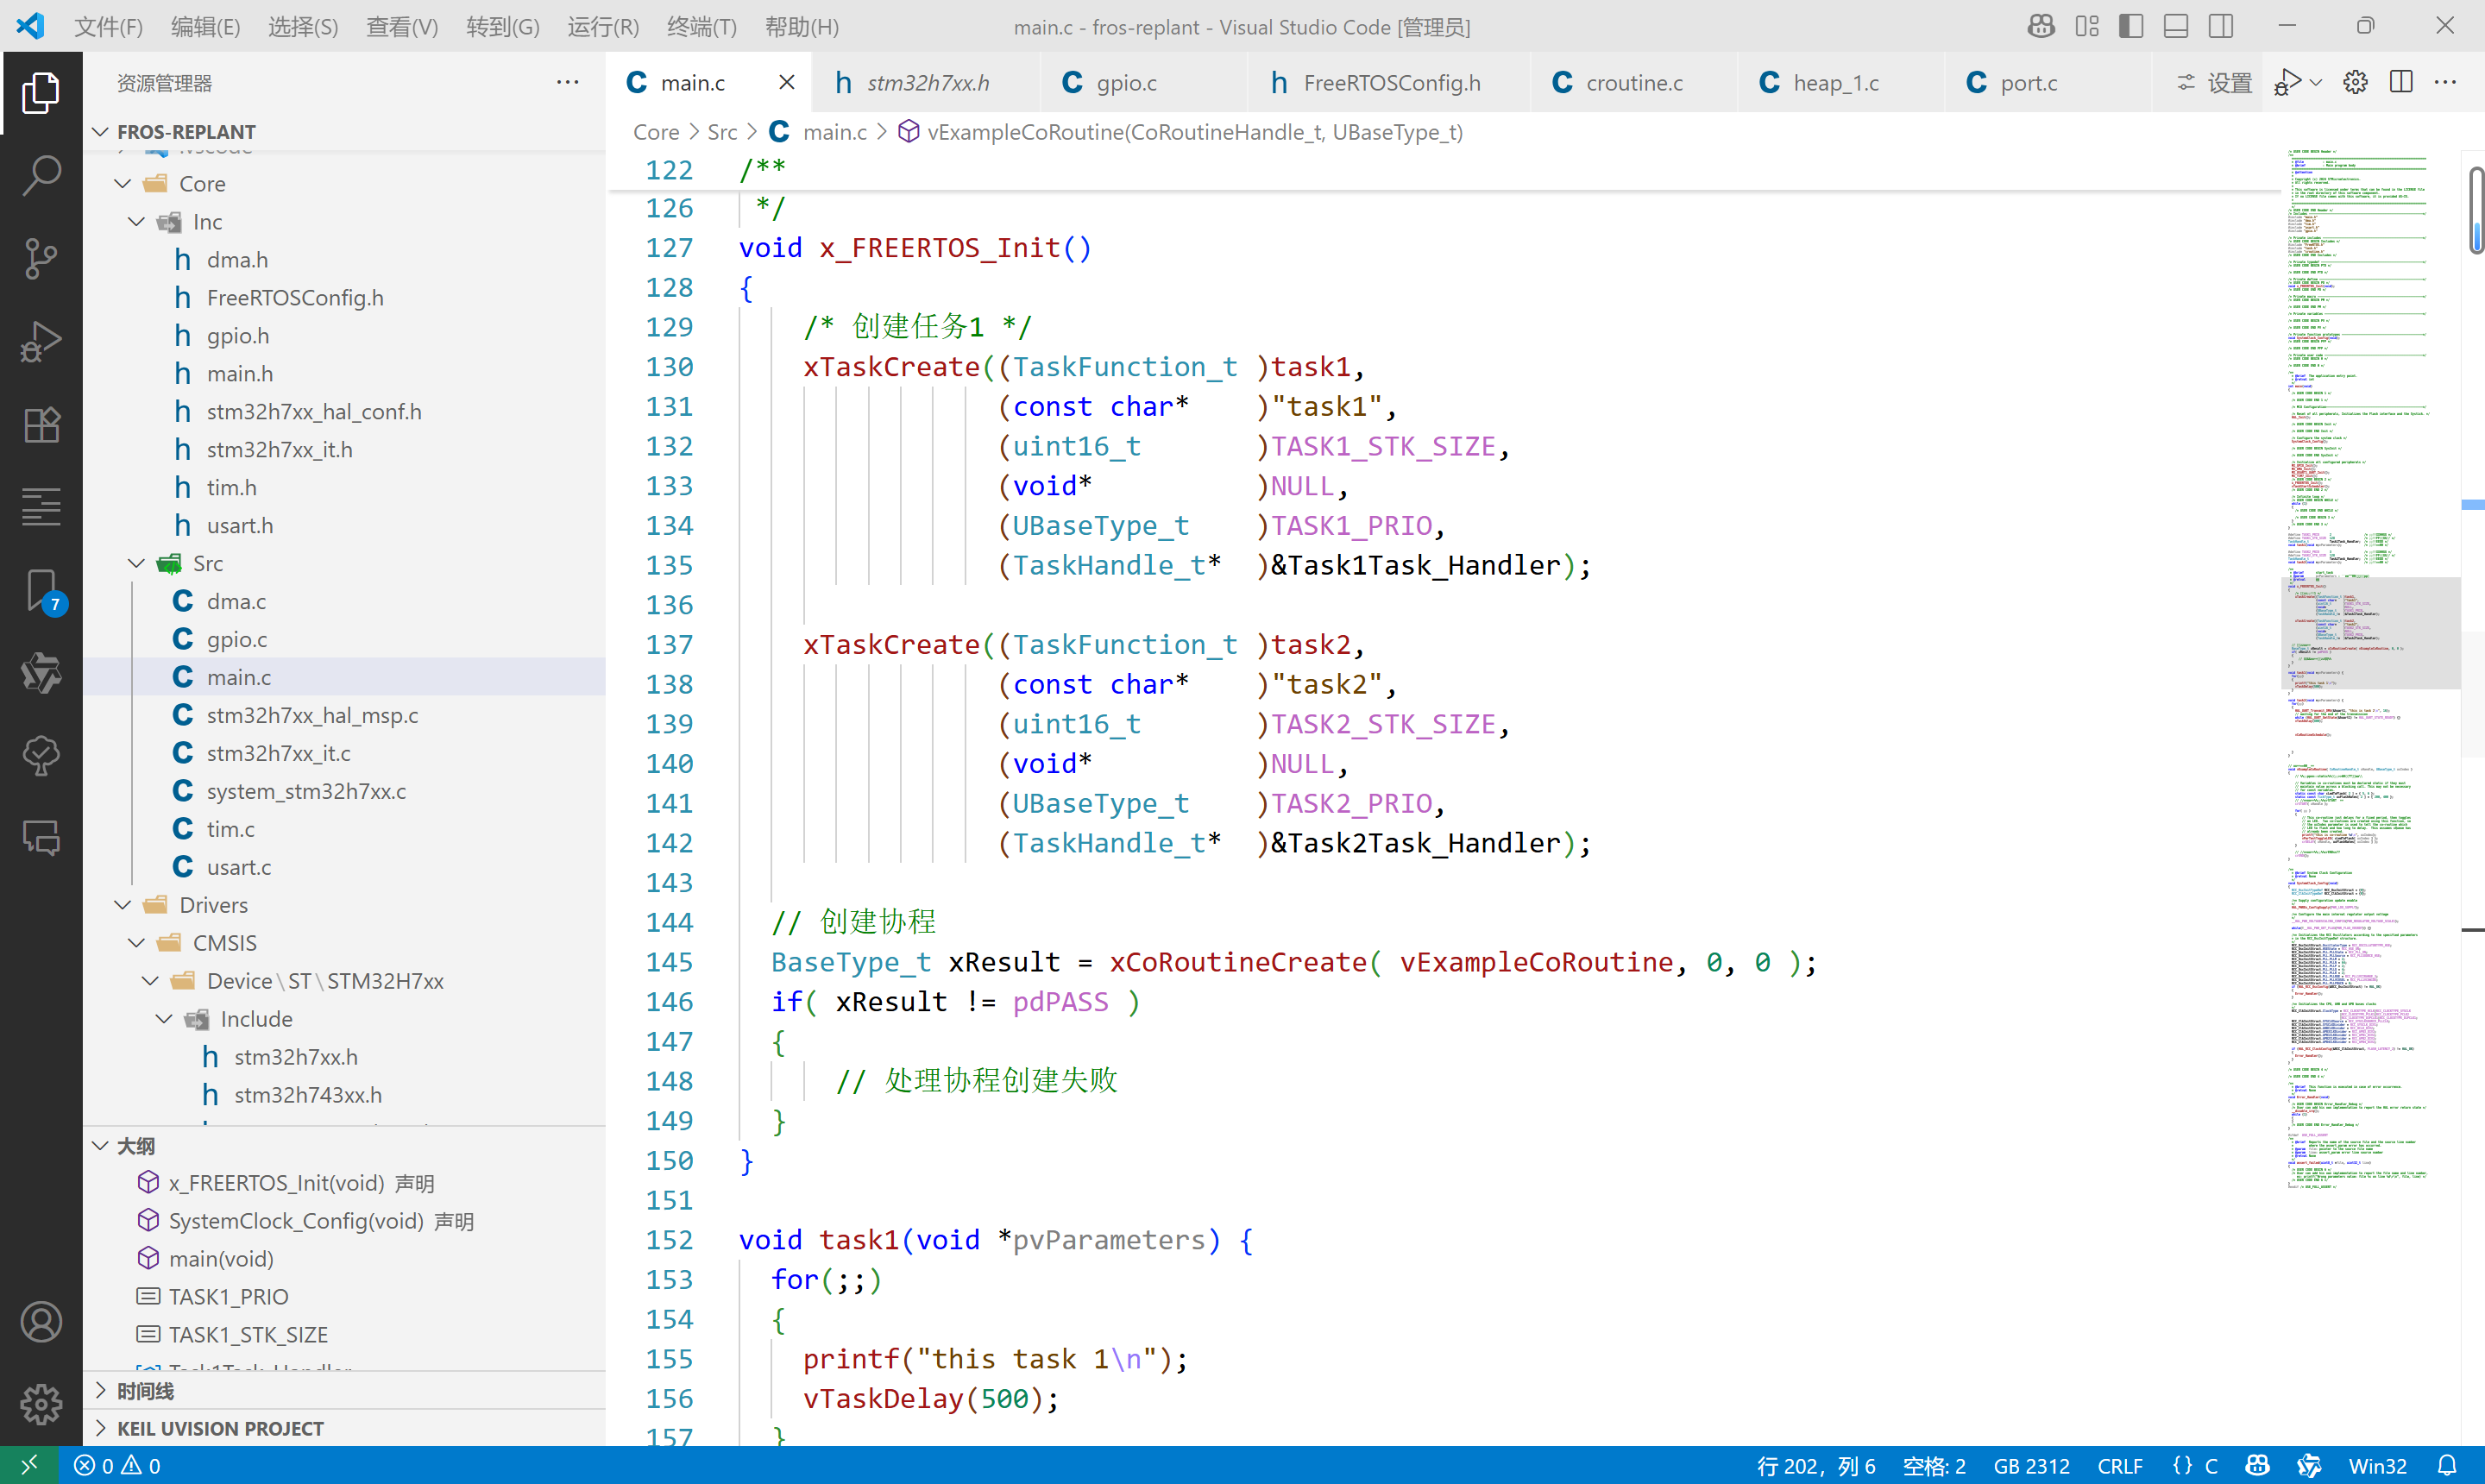Open notifications bell in status bar

click(2446, 1465)
